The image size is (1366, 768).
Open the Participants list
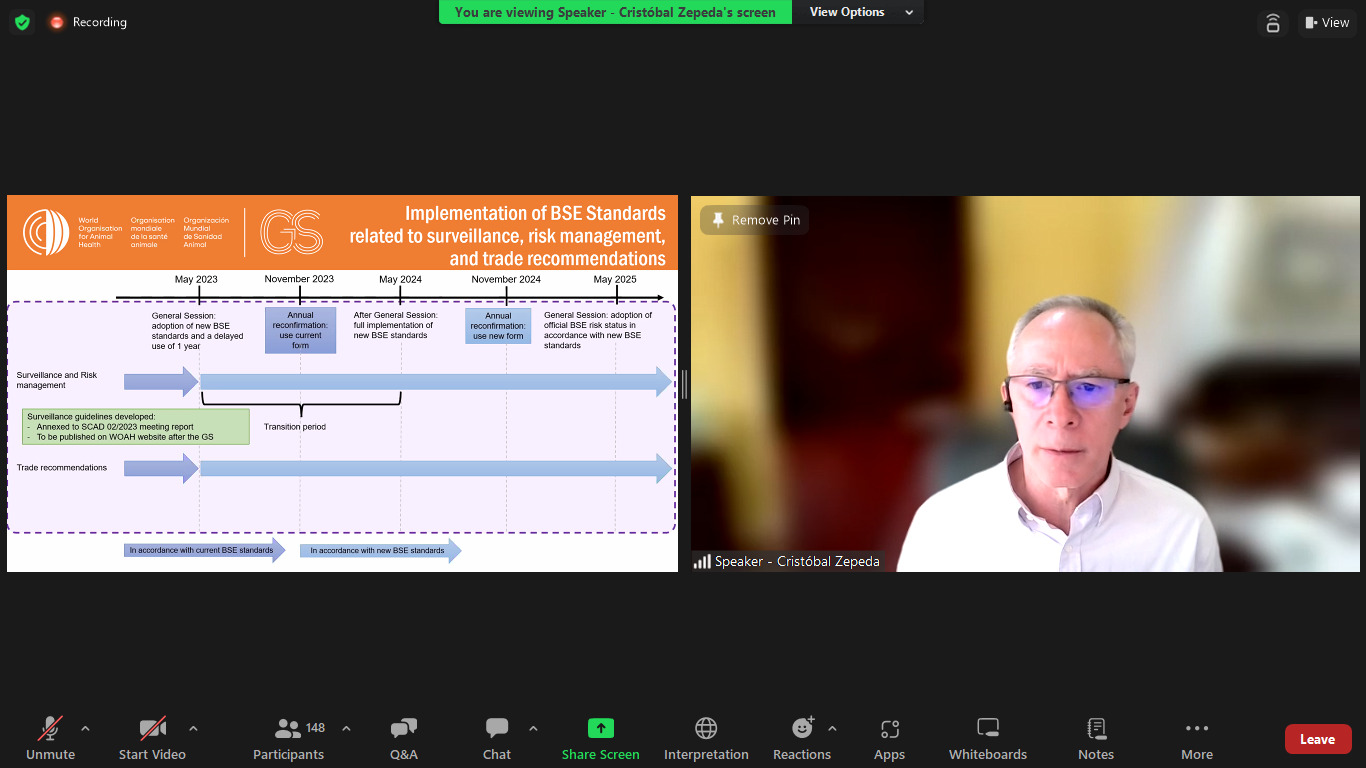point(289,738)
